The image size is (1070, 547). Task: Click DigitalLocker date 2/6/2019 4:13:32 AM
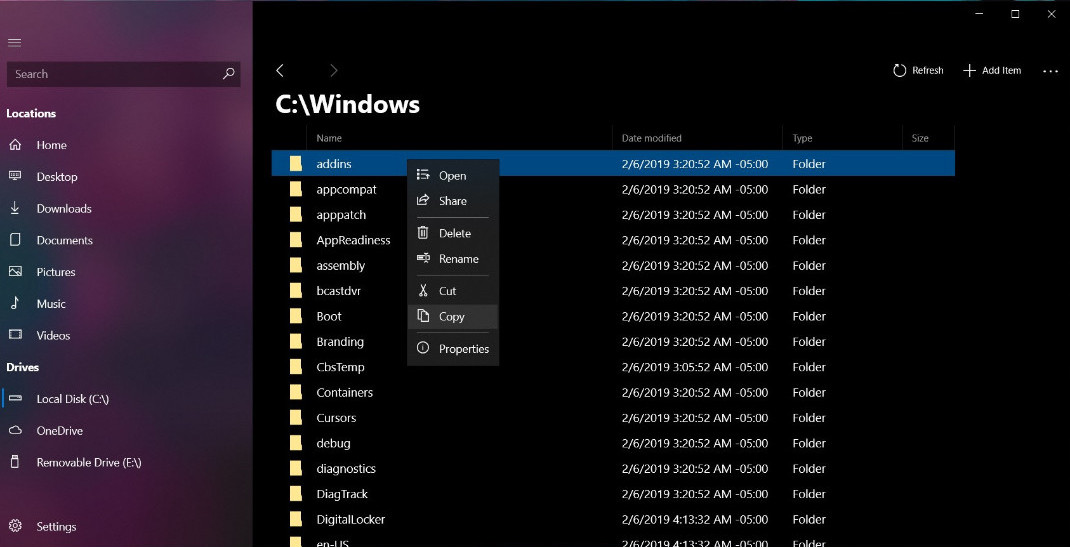coord(695,520)
